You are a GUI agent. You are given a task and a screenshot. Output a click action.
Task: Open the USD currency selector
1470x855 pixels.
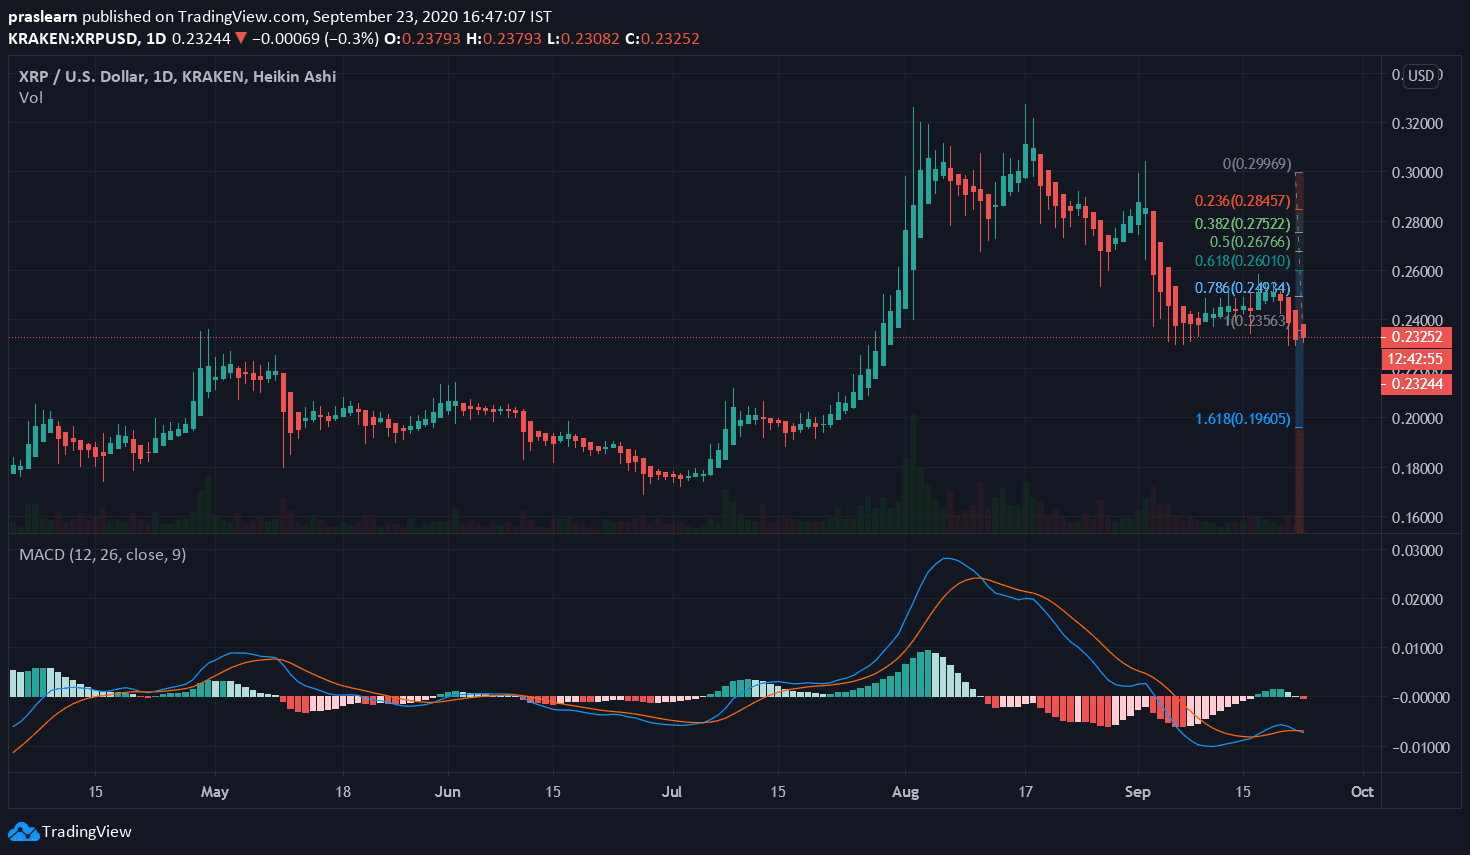1421,76
